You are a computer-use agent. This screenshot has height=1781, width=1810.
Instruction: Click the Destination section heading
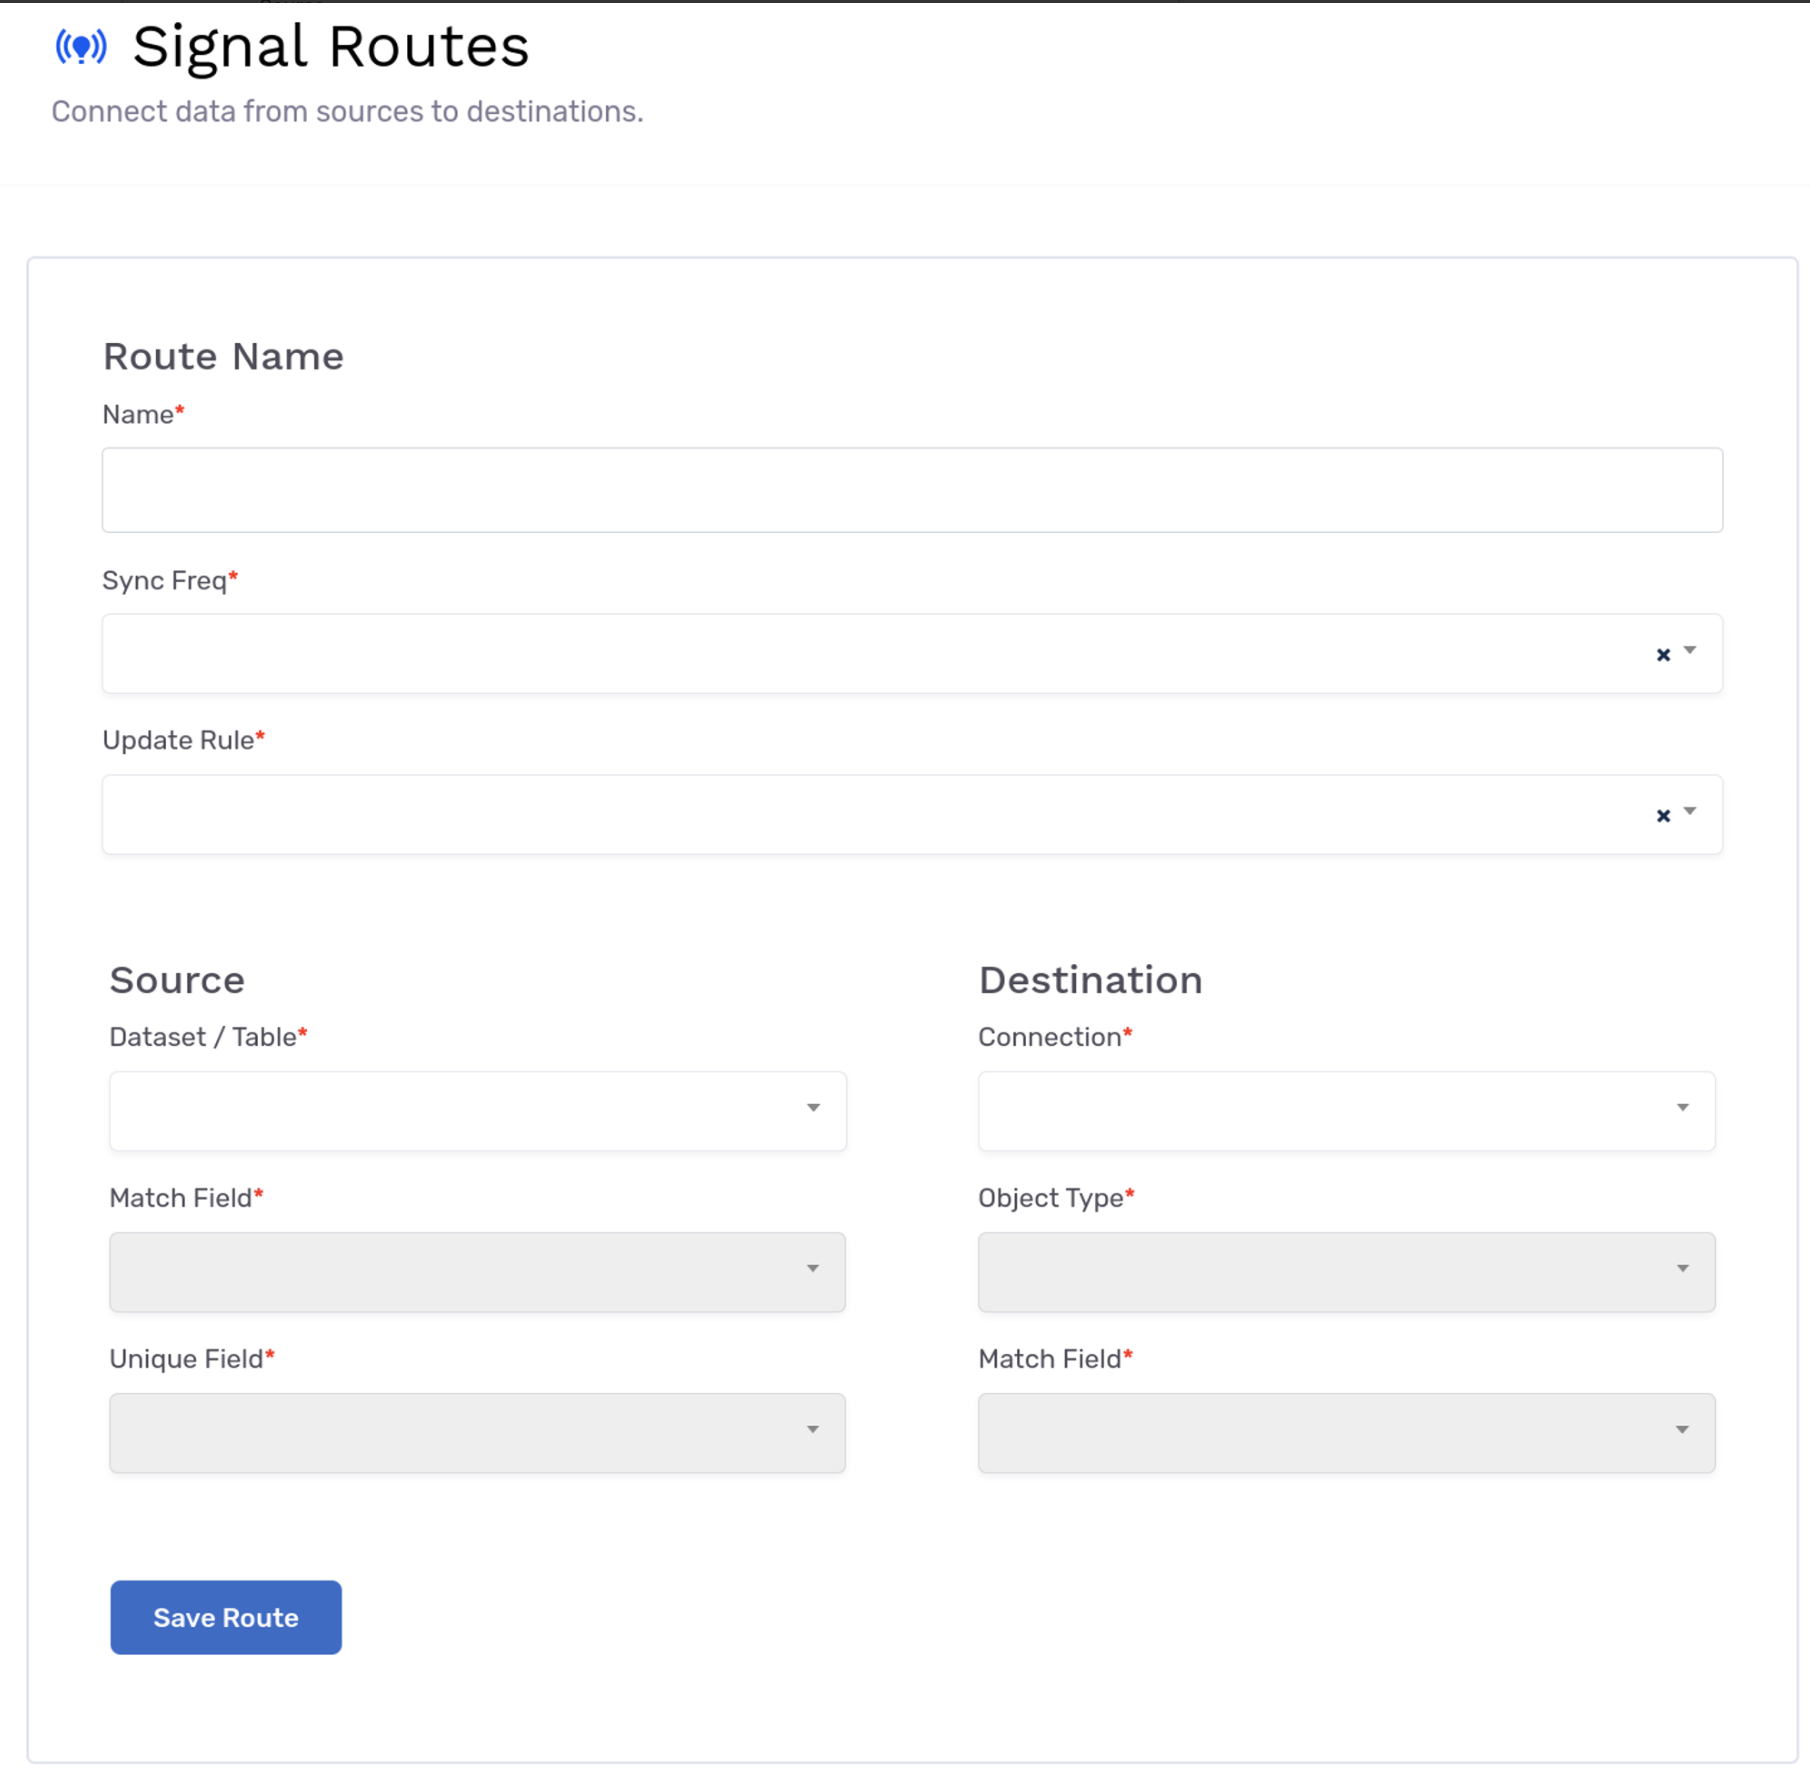(1091, 980)
